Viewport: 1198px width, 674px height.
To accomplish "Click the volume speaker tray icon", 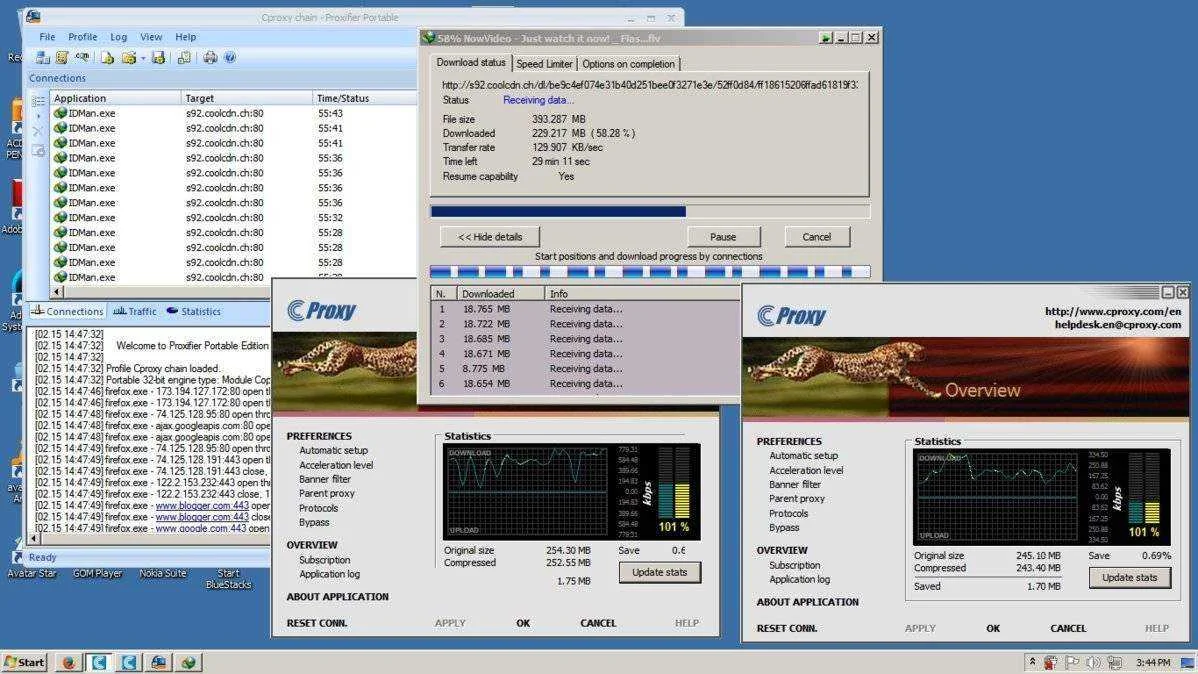I will coord(1093,663).
